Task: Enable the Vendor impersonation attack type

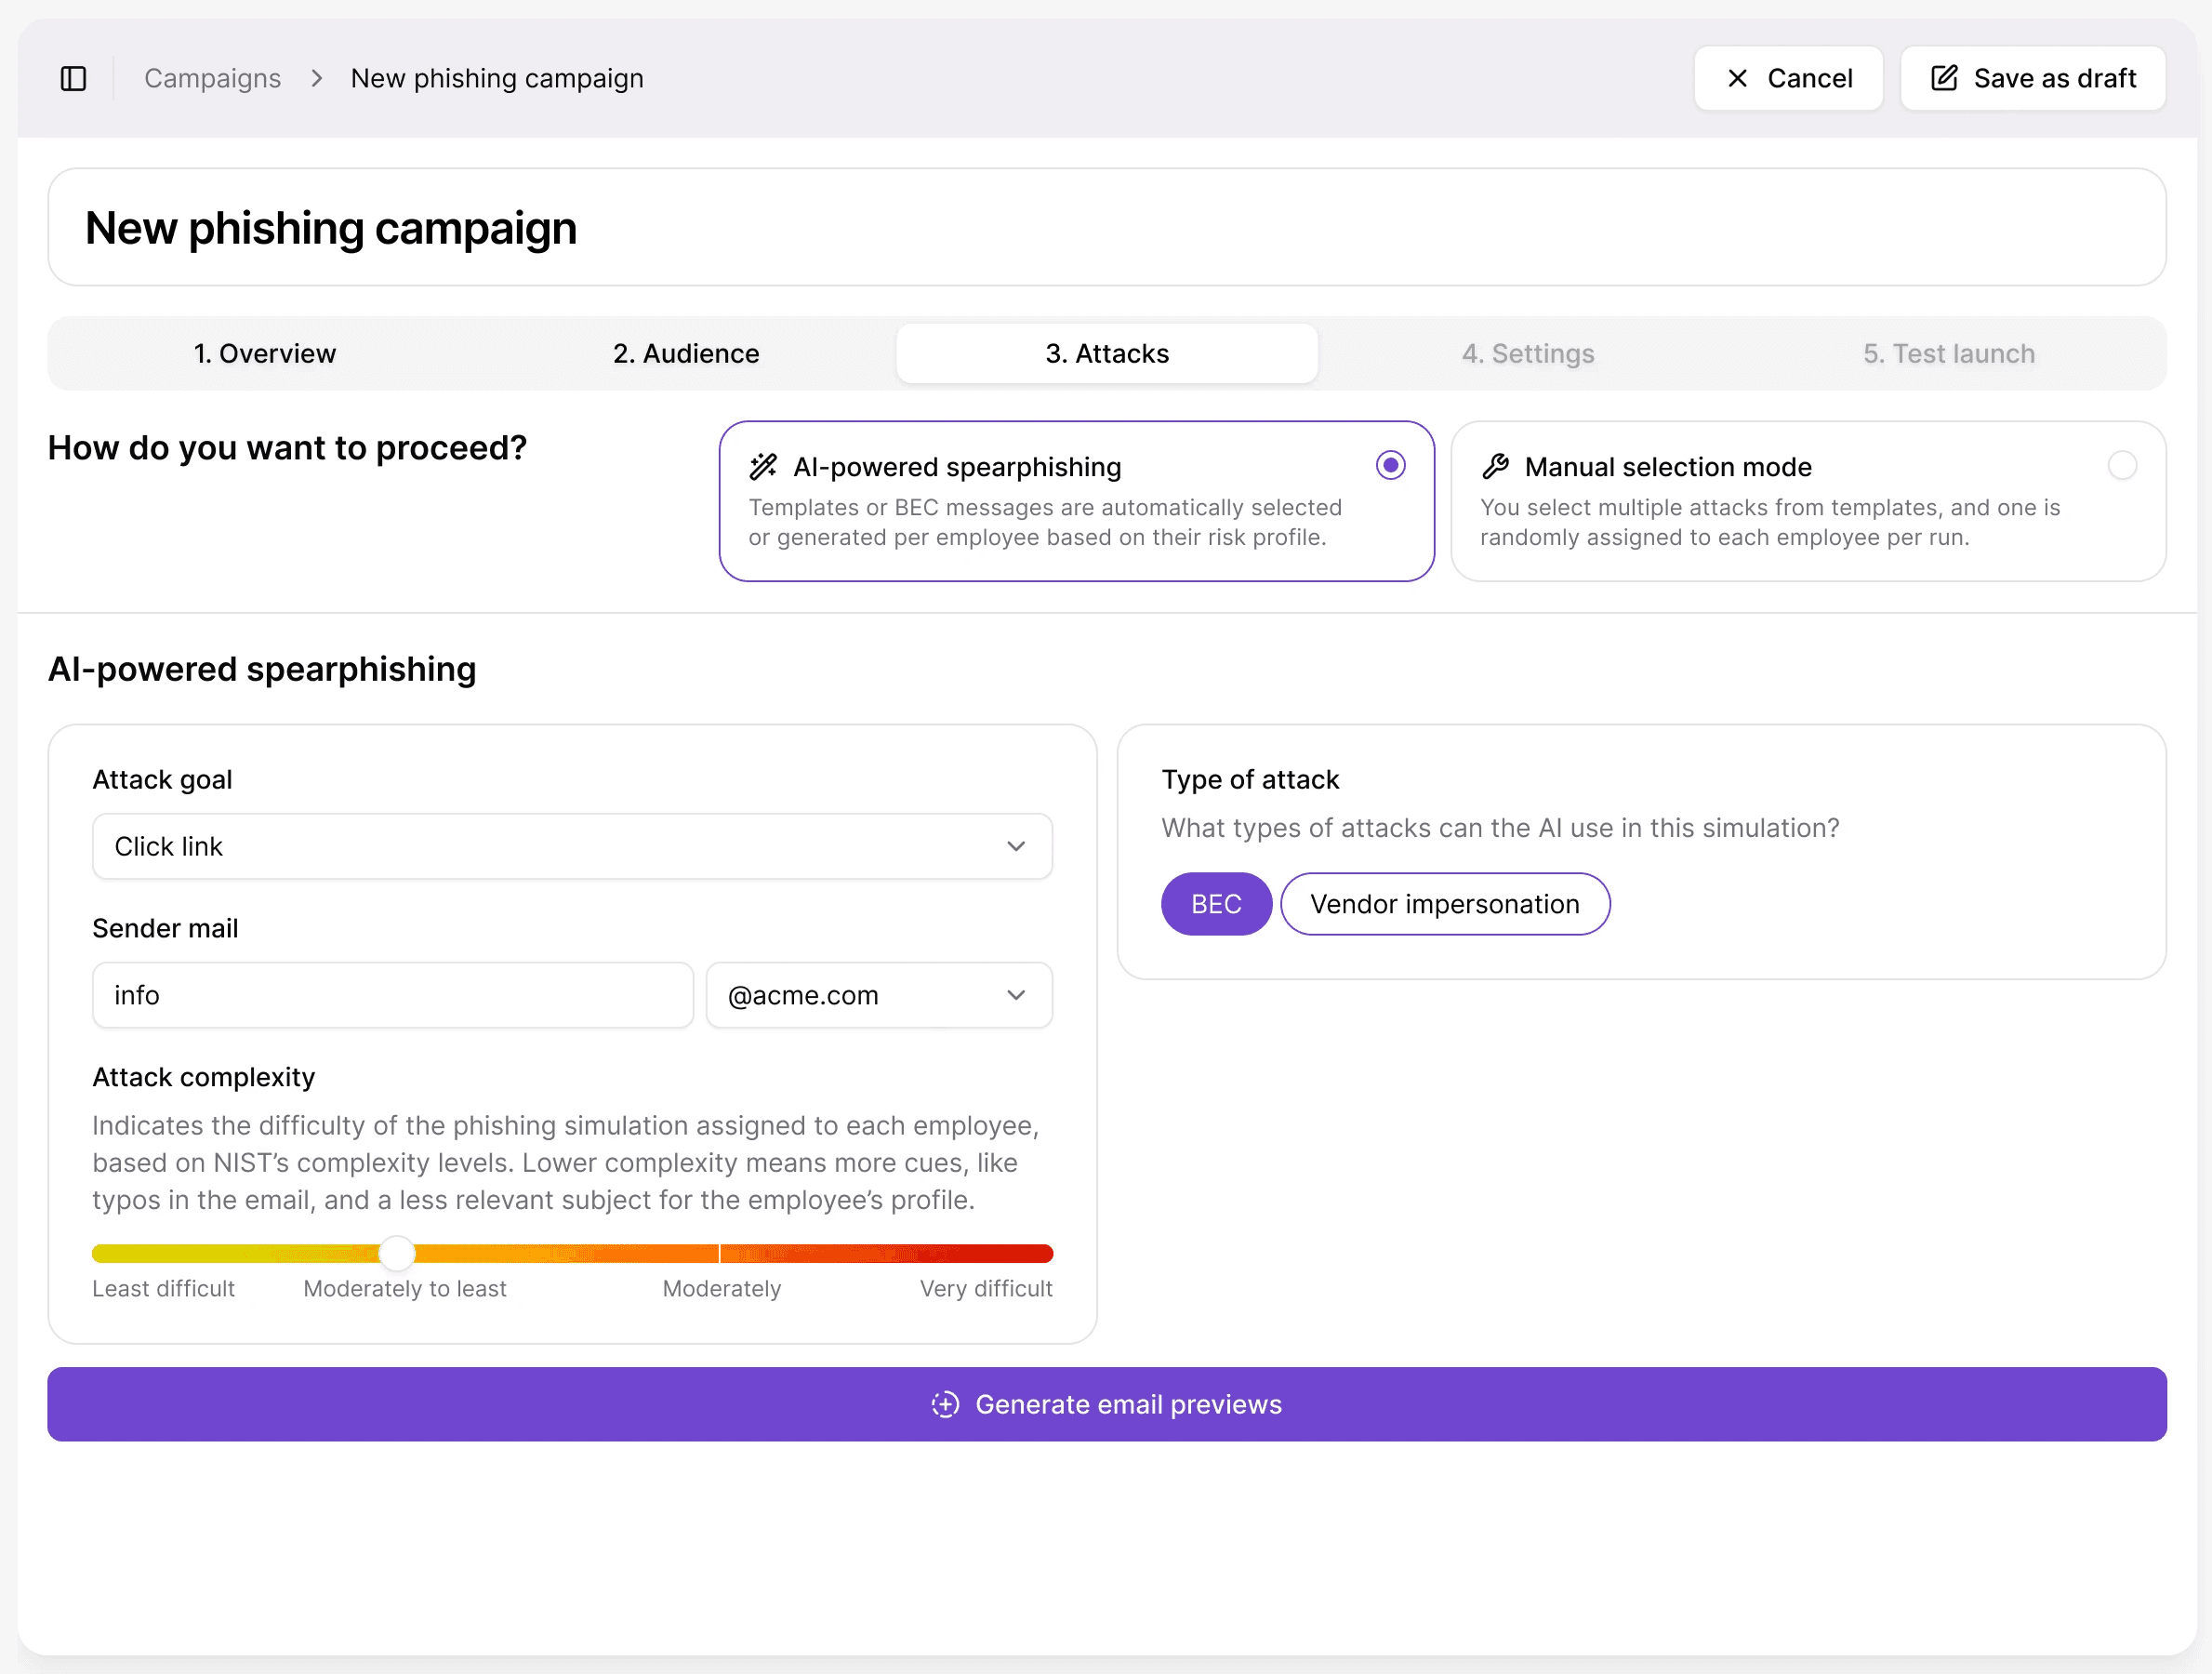Action: pyautogui.click(x=1444, y=903)
